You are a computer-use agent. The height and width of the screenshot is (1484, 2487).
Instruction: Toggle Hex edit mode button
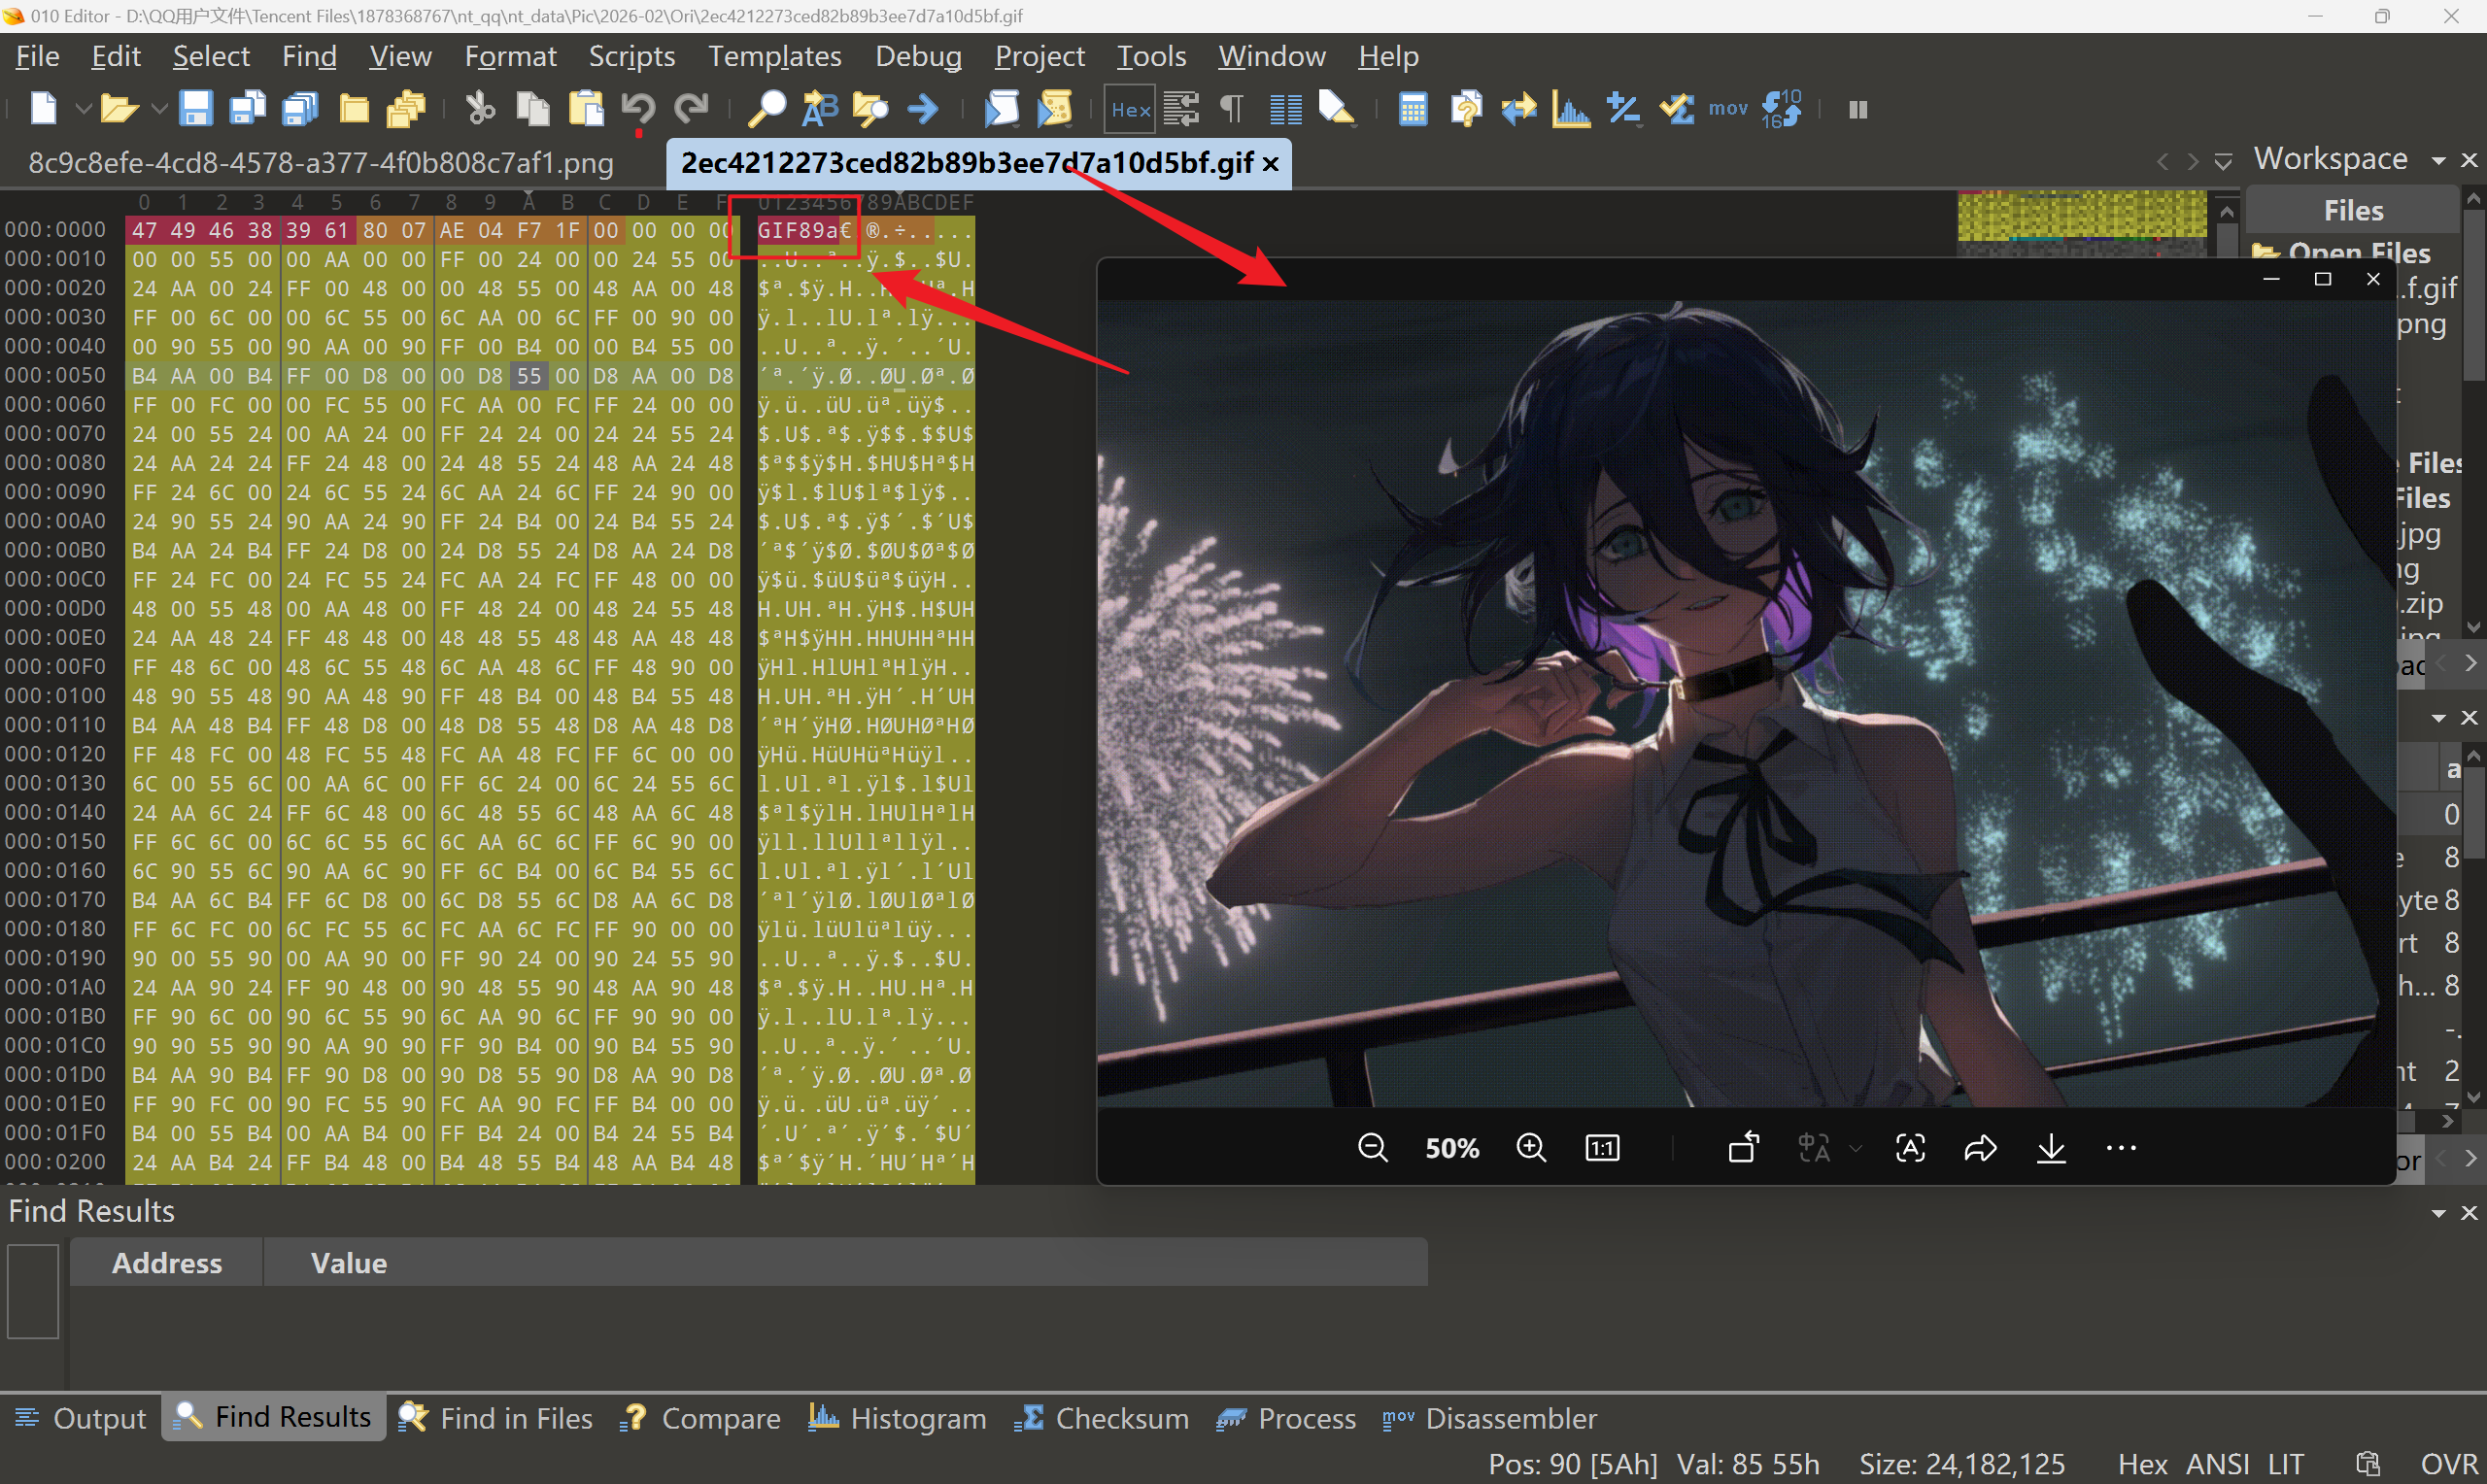coord(1130,109)
